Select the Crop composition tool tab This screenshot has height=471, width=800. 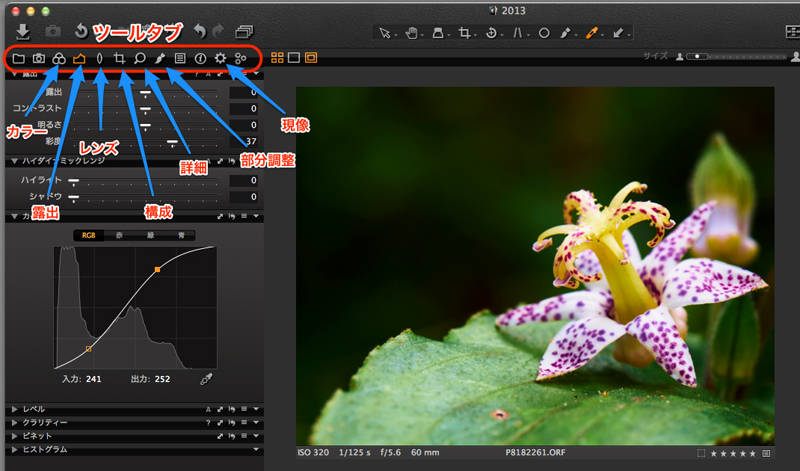click(120, 59)
